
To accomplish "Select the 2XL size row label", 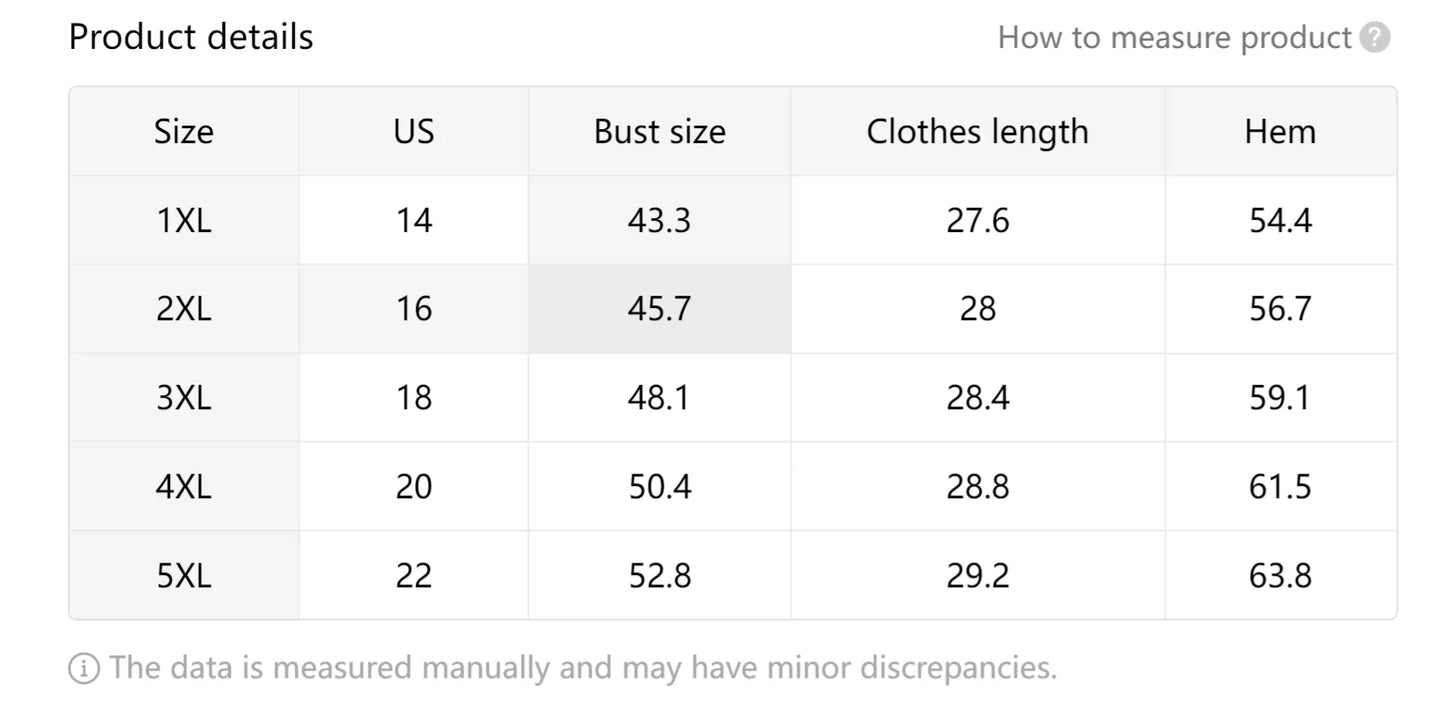I will 183,308.
